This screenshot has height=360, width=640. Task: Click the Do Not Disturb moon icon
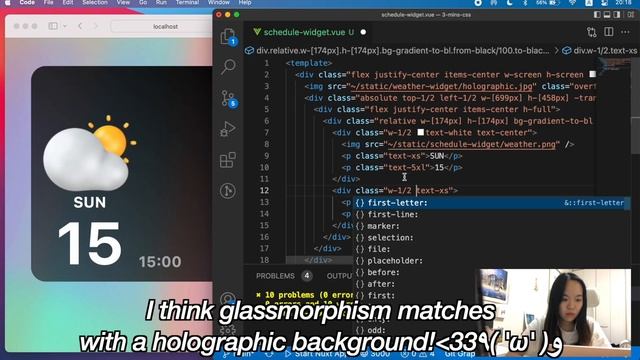pyautogui.click(x=509, y=2)
